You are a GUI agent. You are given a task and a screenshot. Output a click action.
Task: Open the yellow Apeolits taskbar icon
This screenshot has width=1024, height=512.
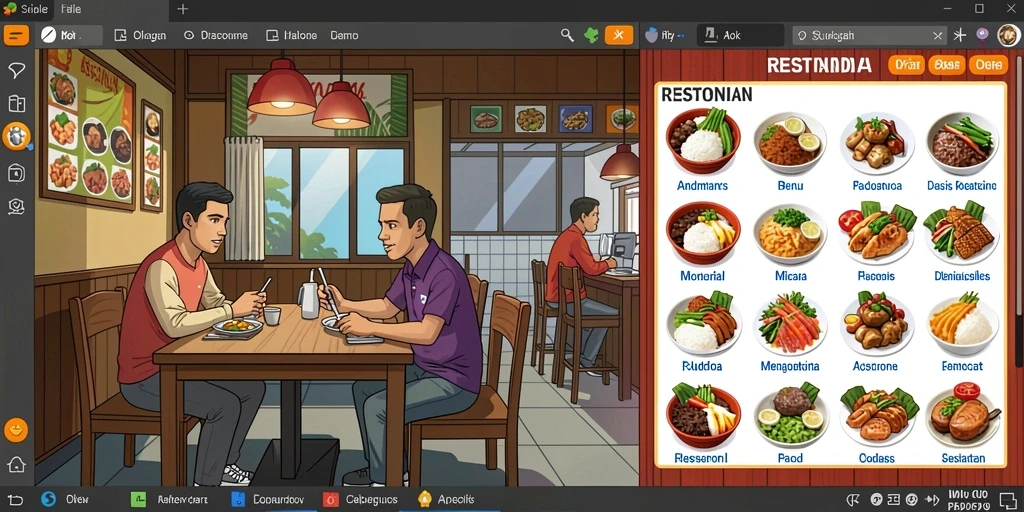click(424, 499)
